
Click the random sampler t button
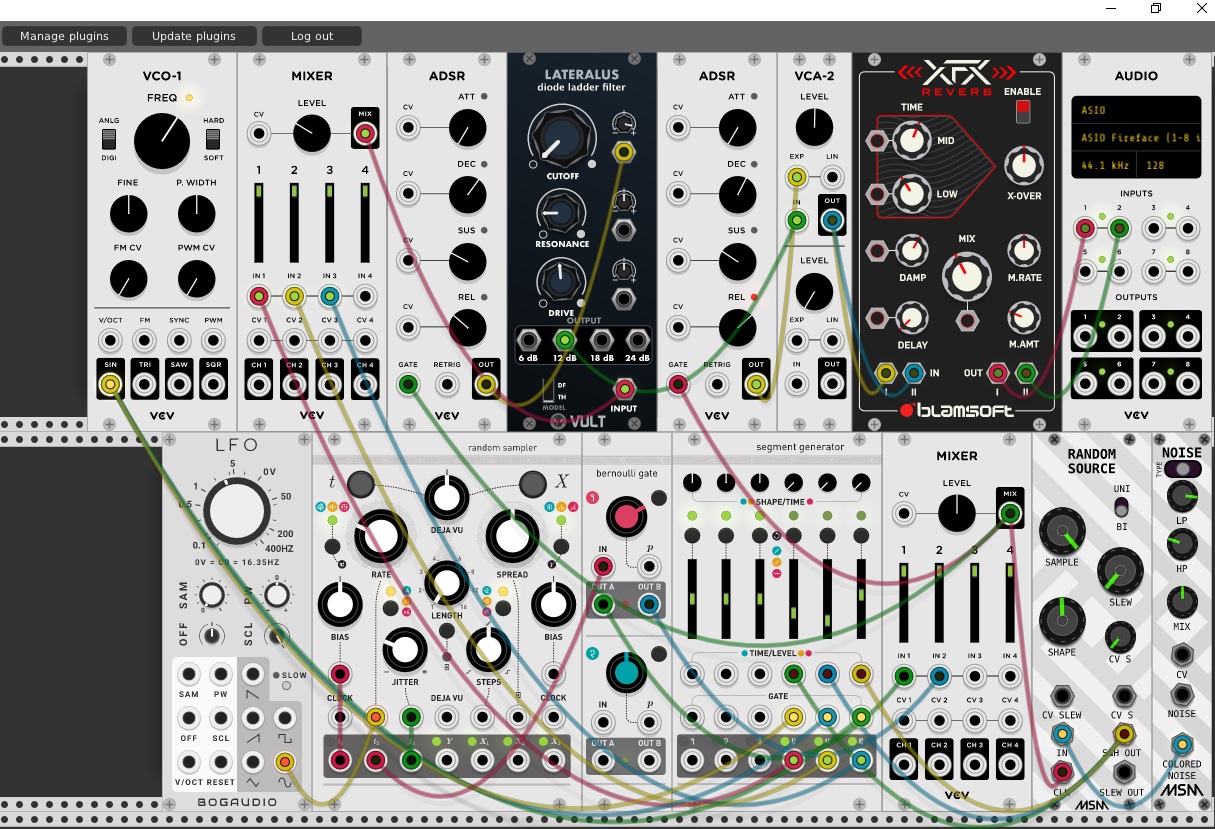(360, 484)
